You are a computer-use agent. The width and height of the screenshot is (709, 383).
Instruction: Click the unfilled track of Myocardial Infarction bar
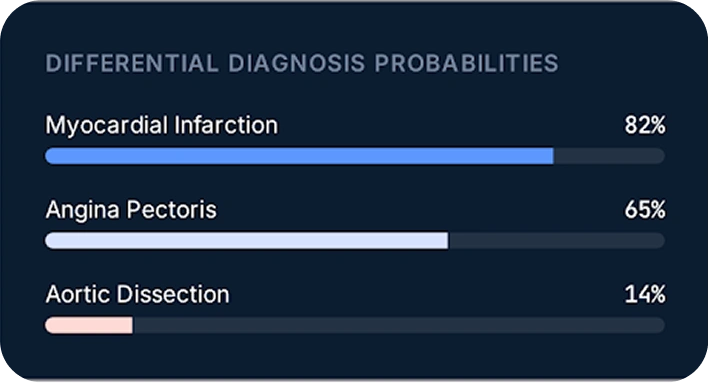pos(610,156)
